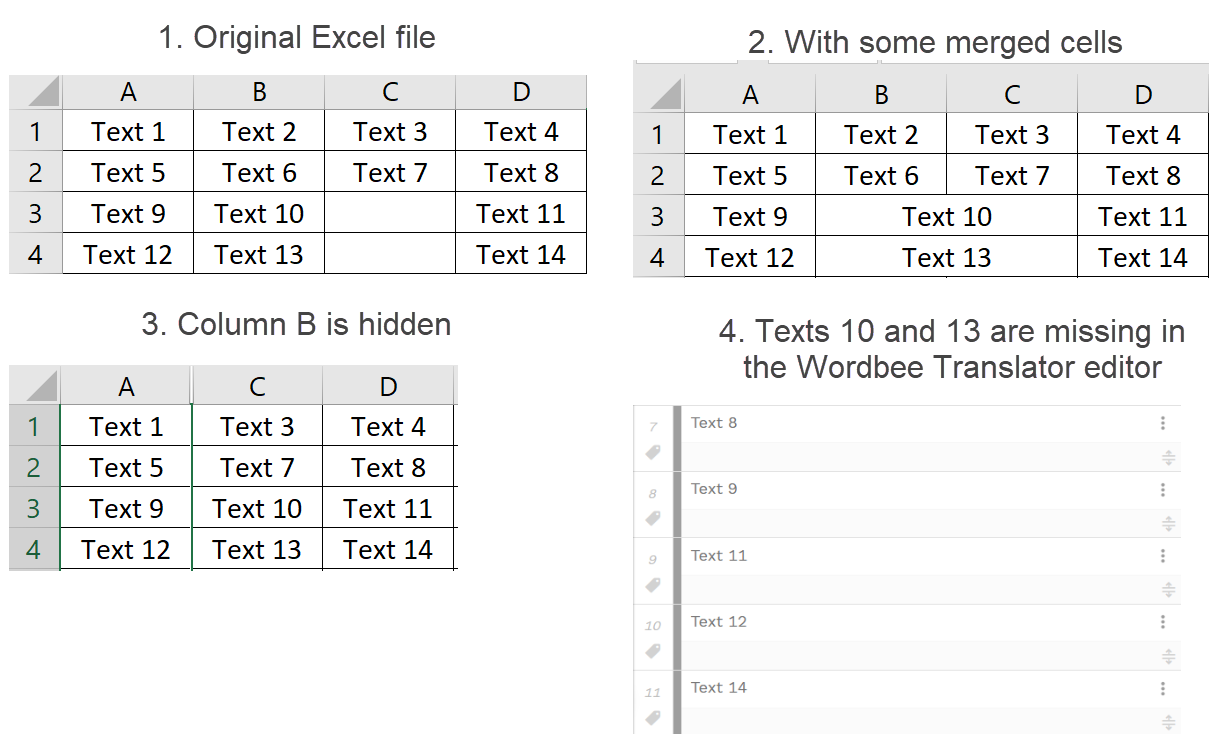
Task: Click the translation field under Text 8 segment
Action: (x=915, y=457)
